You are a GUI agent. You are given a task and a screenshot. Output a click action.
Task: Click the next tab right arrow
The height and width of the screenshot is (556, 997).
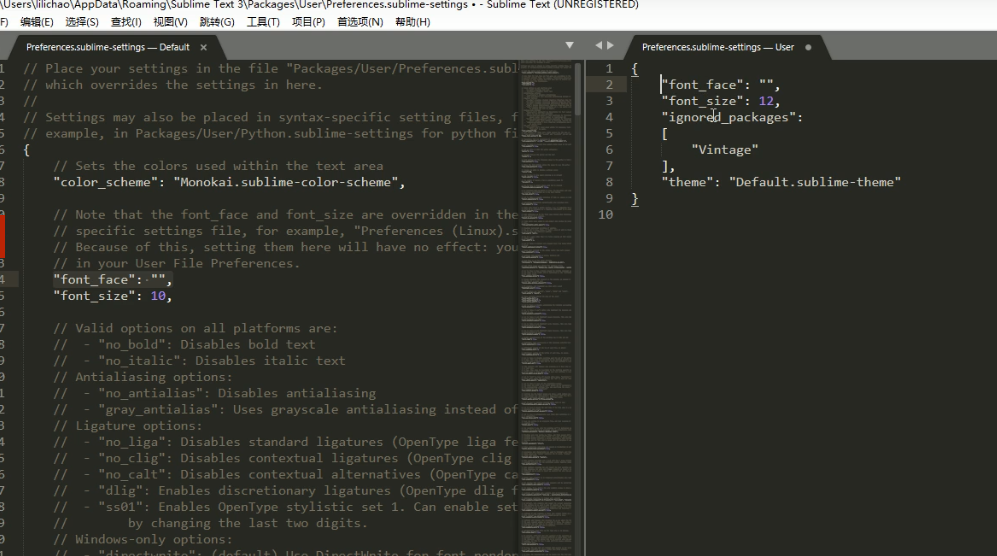click(610, 45)
